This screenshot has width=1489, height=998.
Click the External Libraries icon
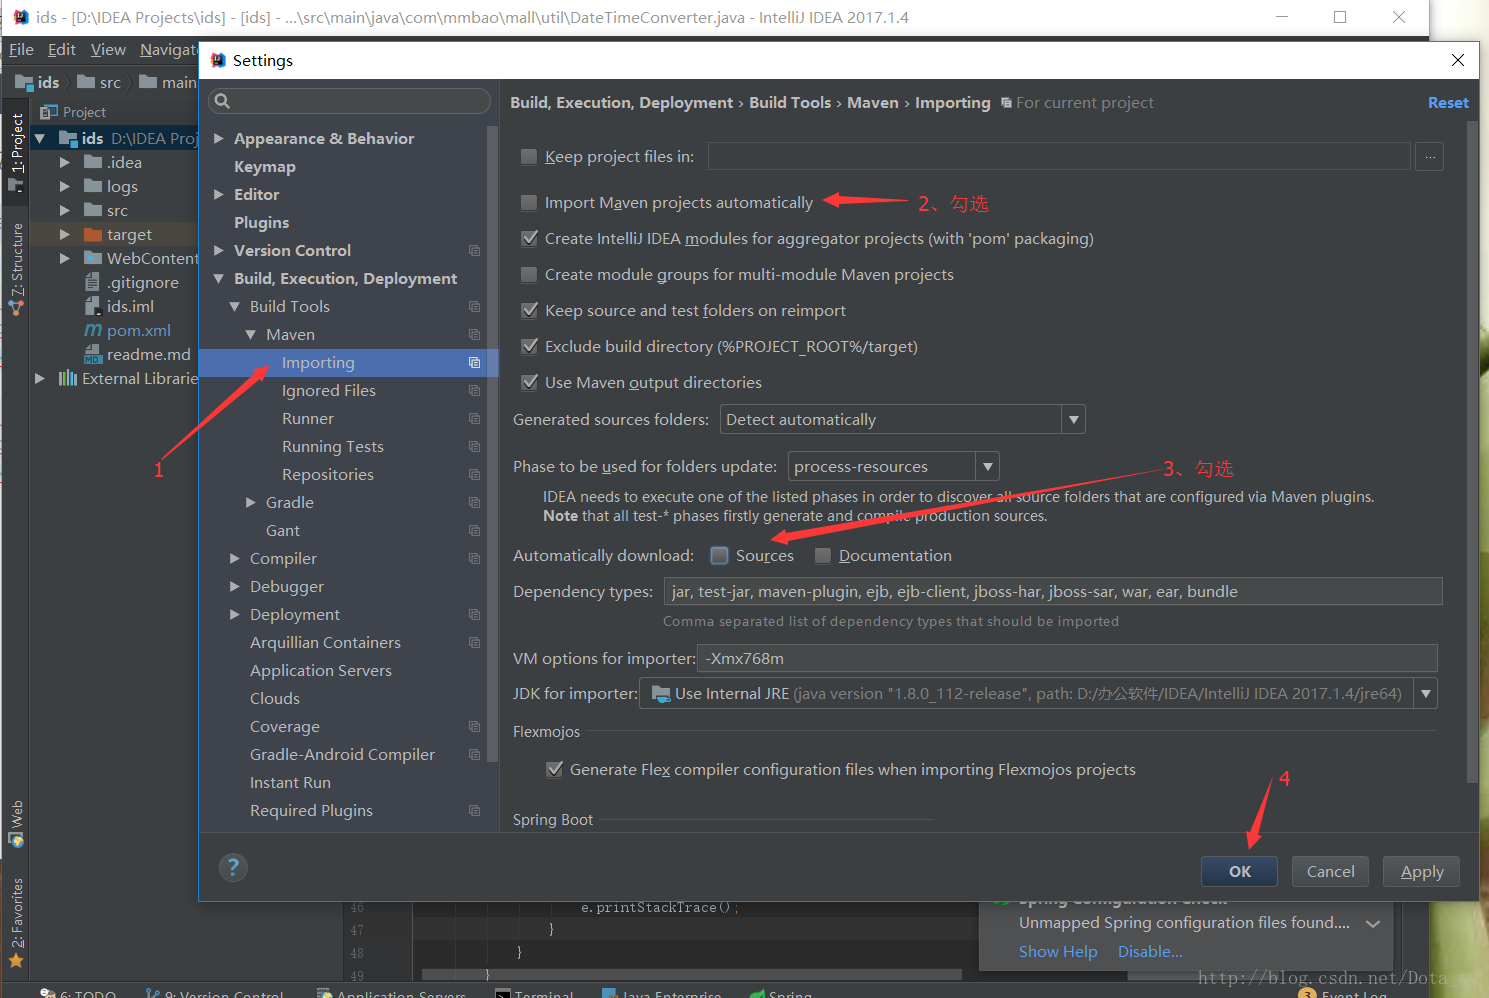[x=68, y=378]
